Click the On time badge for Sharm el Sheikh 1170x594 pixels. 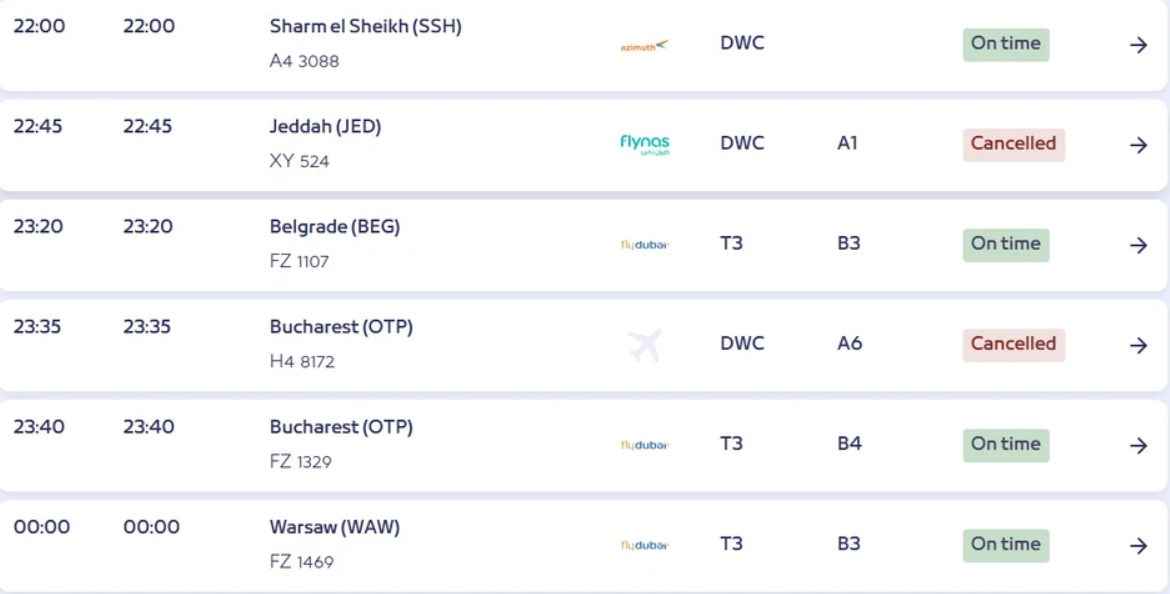[x=1005, y=44]
